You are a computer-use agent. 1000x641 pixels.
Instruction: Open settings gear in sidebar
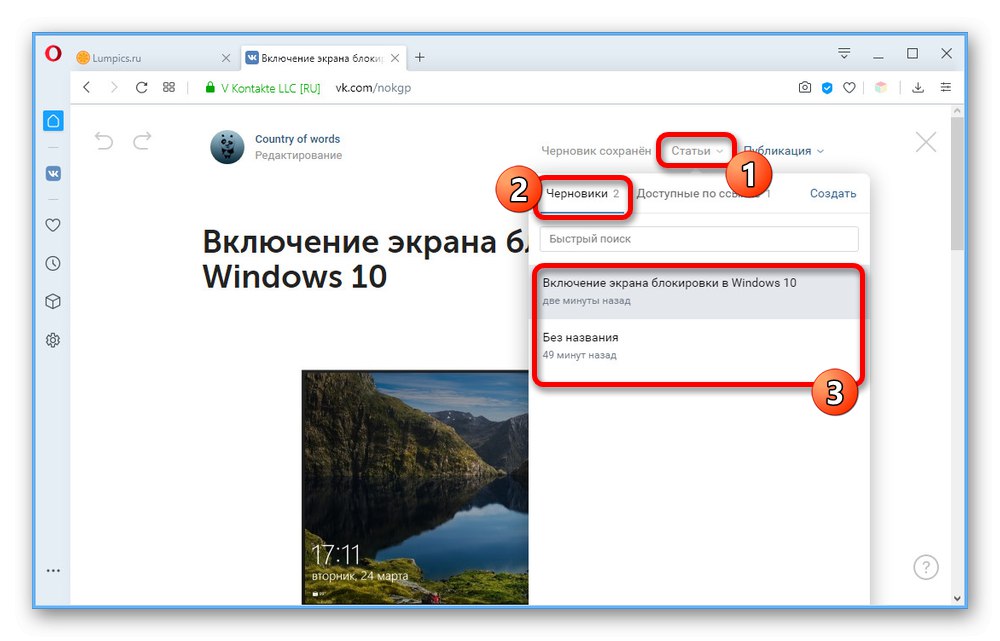pos(54,340)
